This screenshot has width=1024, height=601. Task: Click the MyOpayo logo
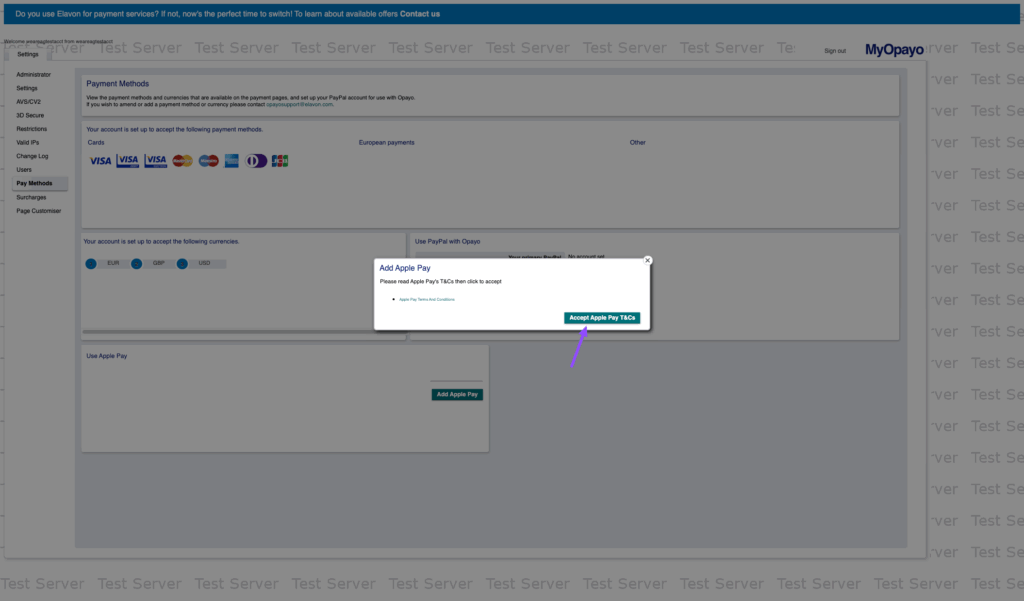click(894, 50)
